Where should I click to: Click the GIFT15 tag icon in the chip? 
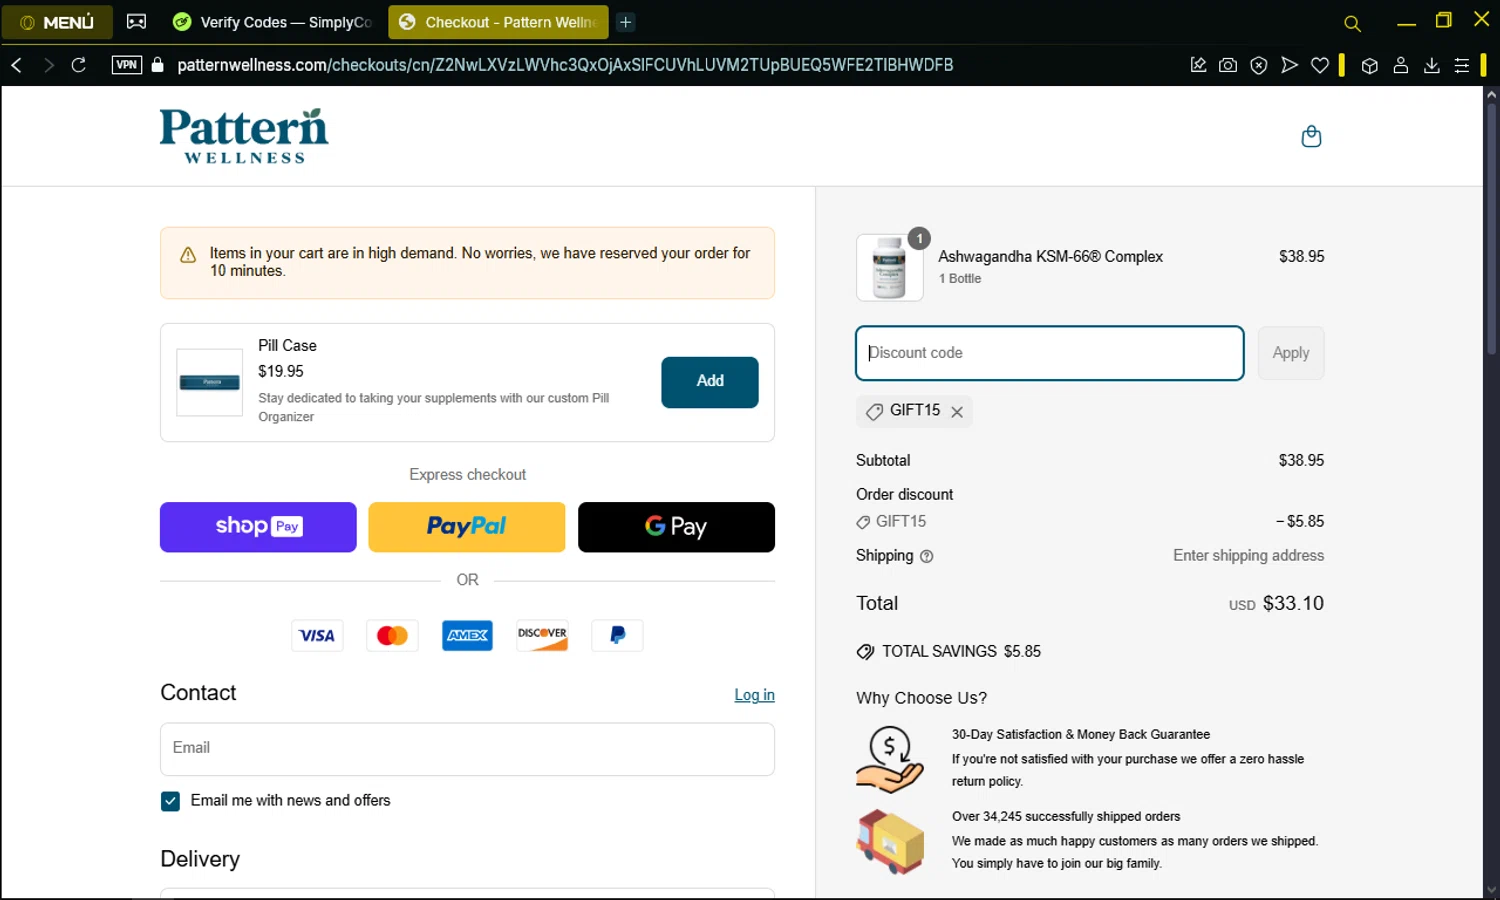coord(874,412)
